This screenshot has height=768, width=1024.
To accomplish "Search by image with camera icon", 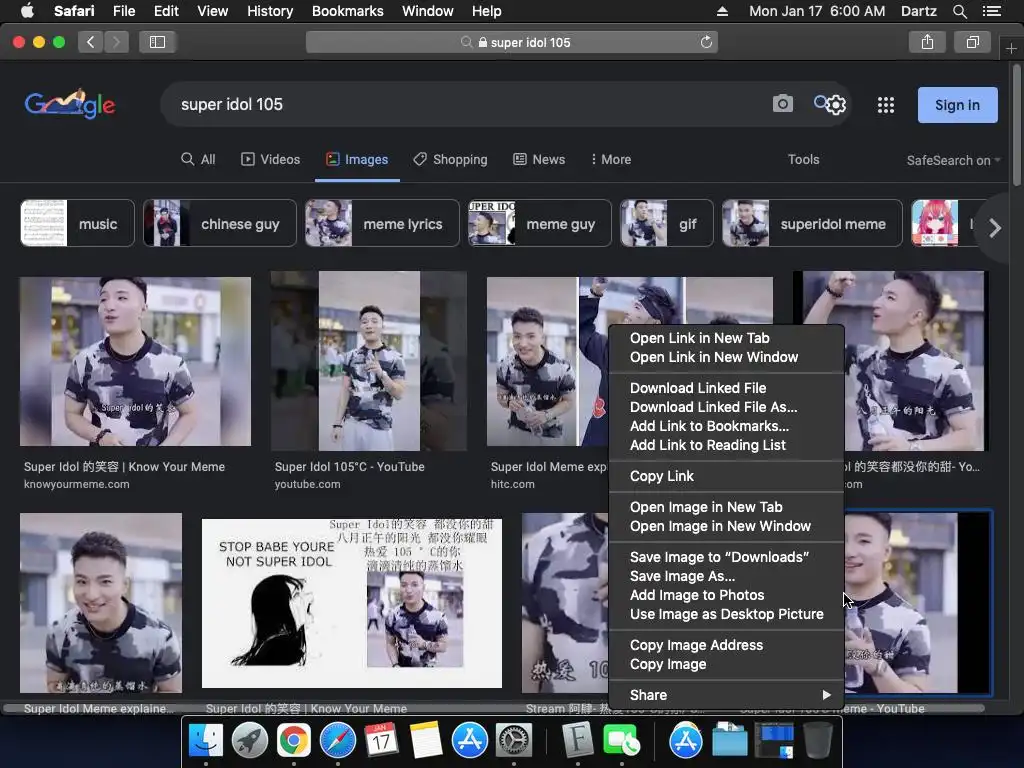I will [782, 104].
